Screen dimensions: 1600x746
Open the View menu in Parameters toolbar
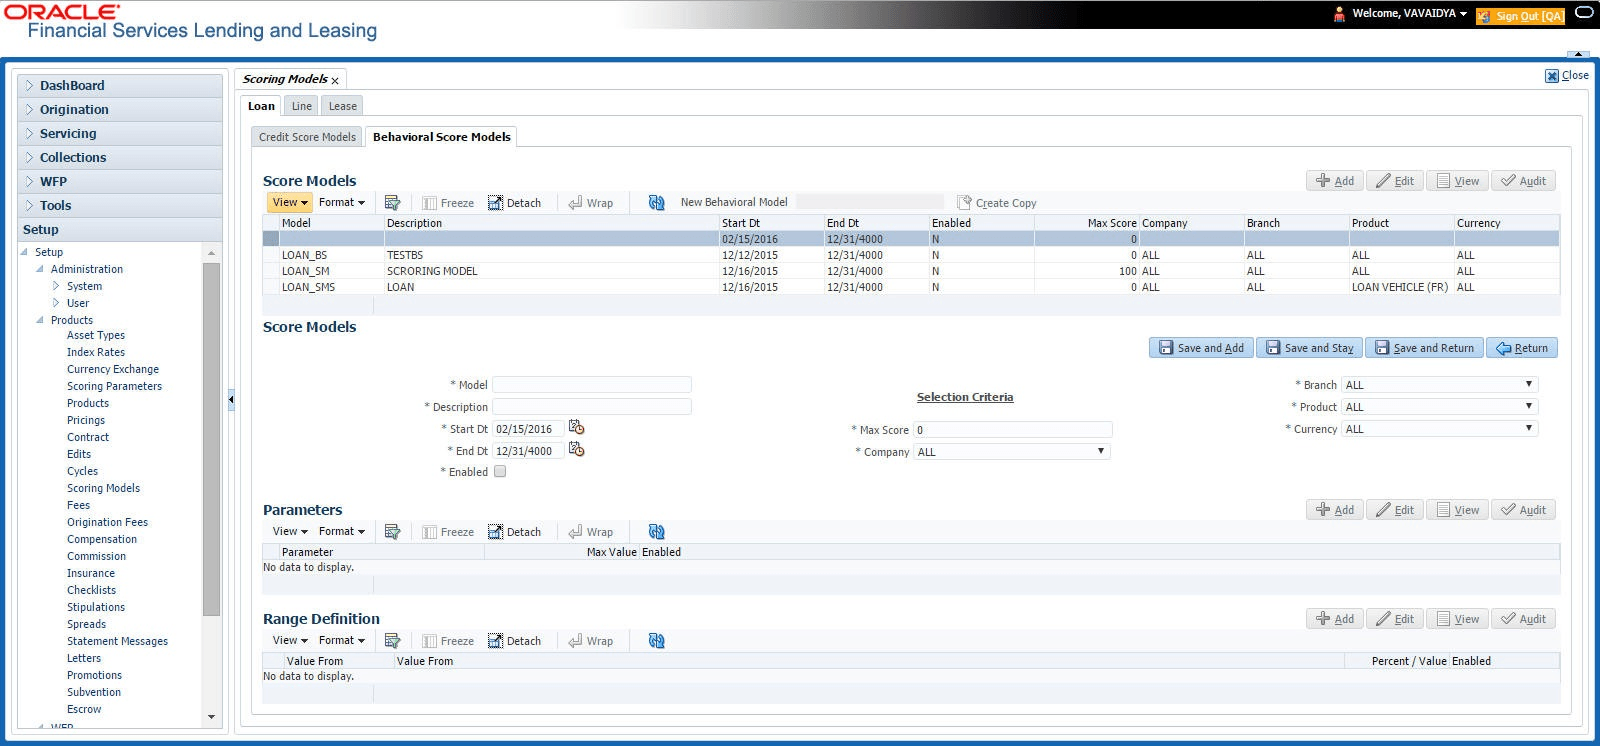pyautogui.click(x=290, y=531)
